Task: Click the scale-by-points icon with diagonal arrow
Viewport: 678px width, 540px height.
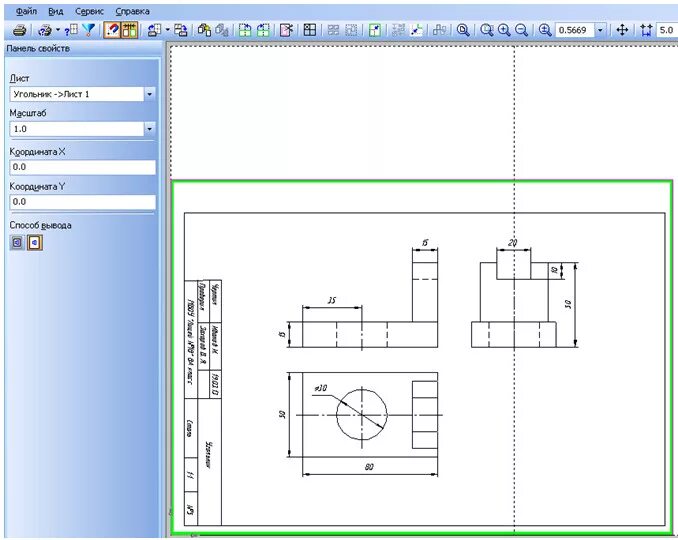Action: coord(416,30)
